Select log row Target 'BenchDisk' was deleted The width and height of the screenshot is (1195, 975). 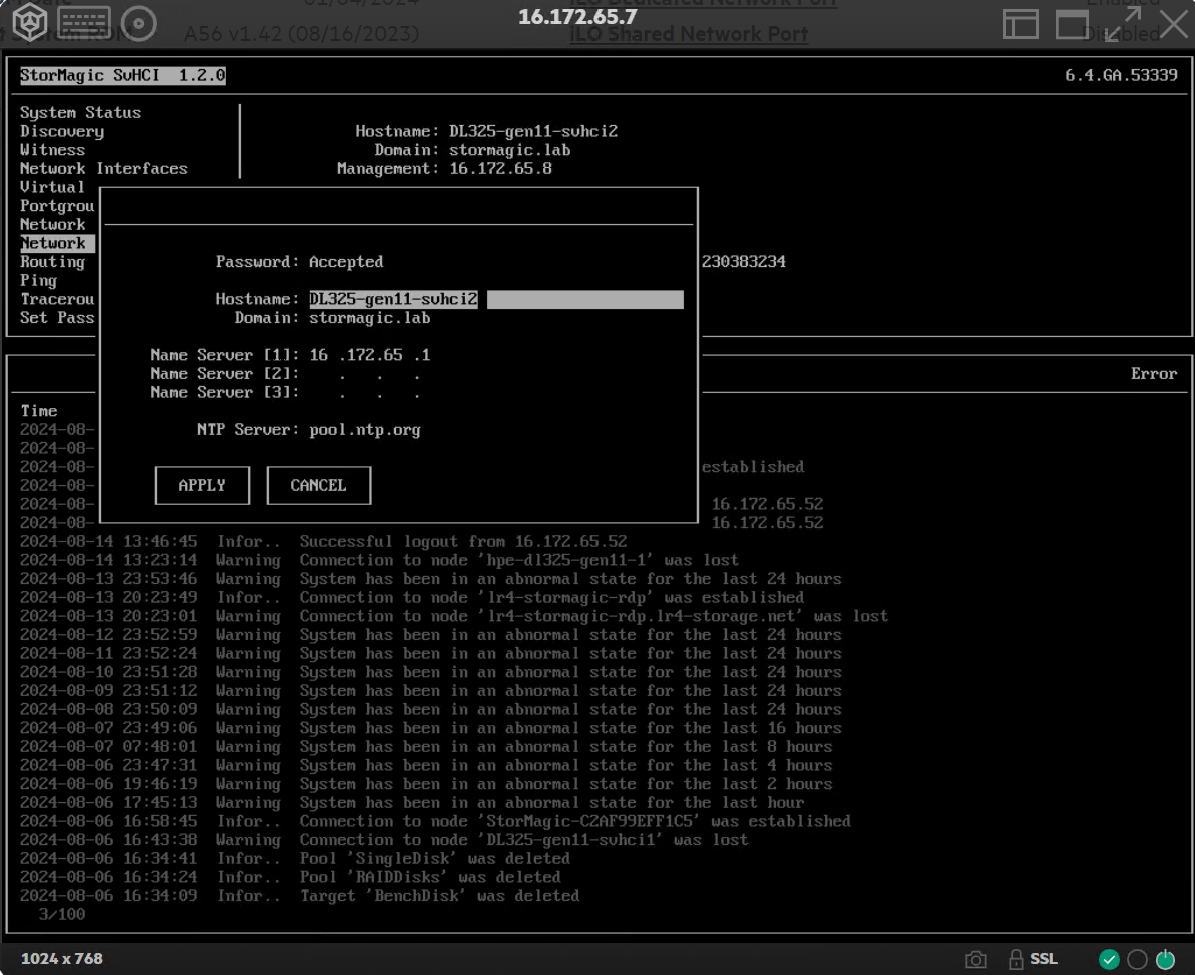pyautogui.click(x=300, y=896)
